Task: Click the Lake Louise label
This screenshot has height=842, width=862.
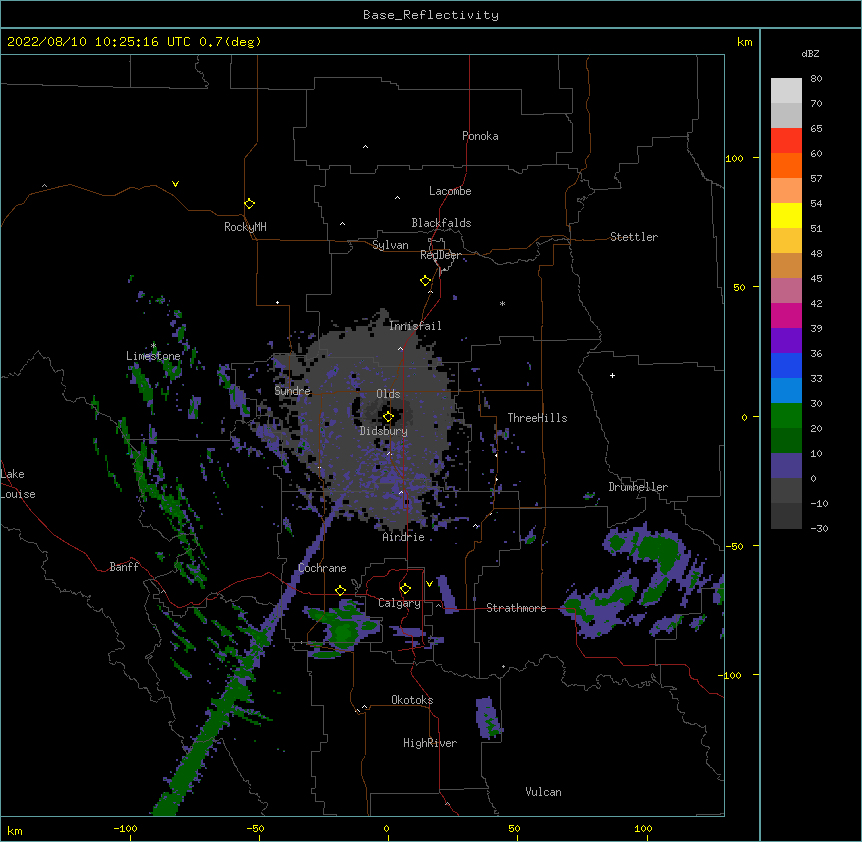Action: pyautogui.click(x=18, y=484)
